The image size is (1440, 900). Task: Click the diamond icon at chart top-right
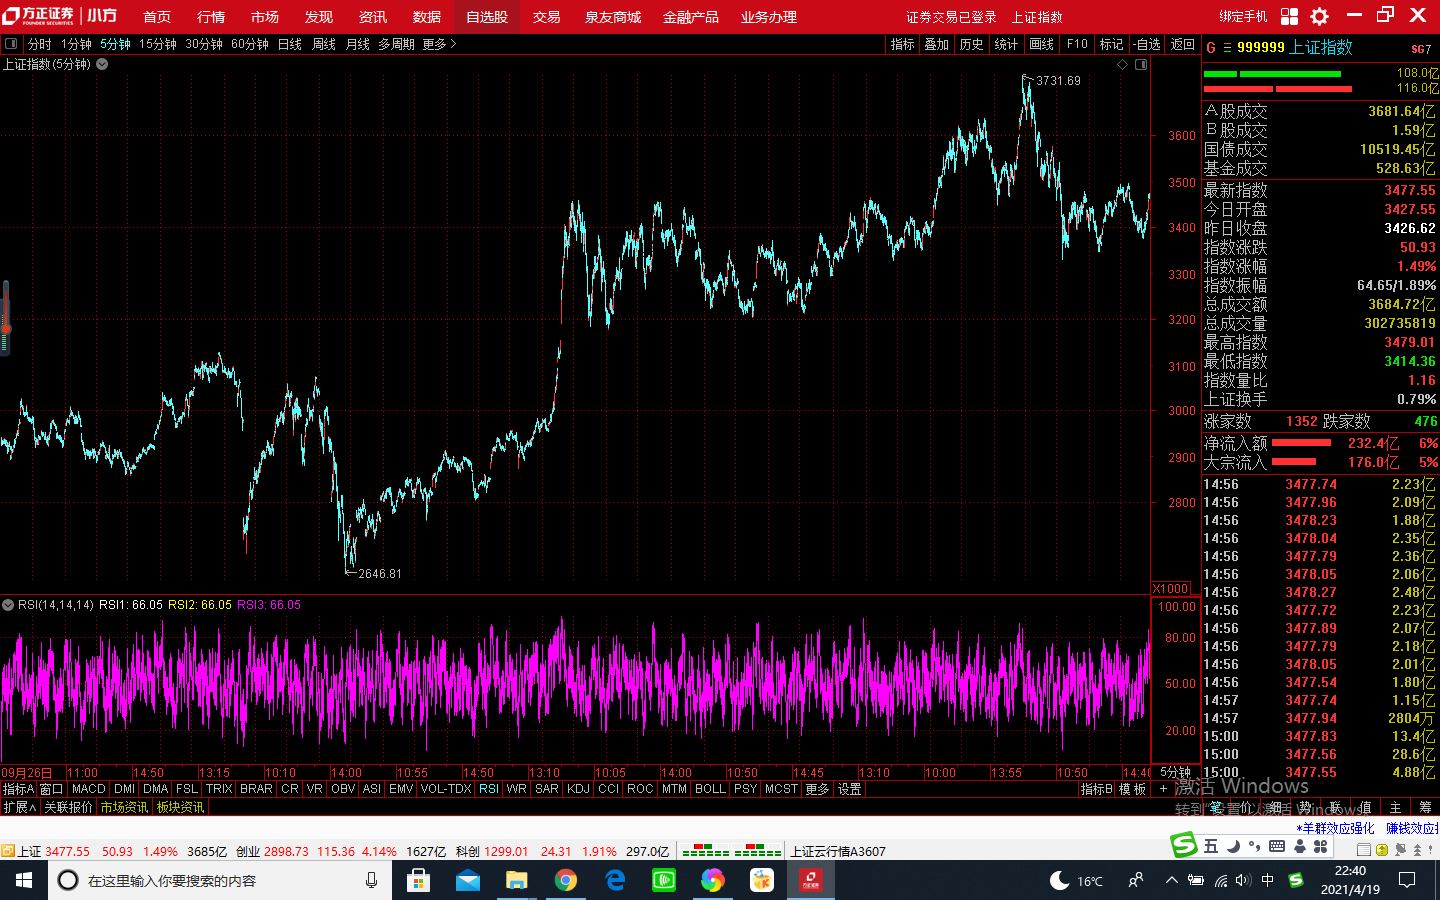[x=1122, y=64]
